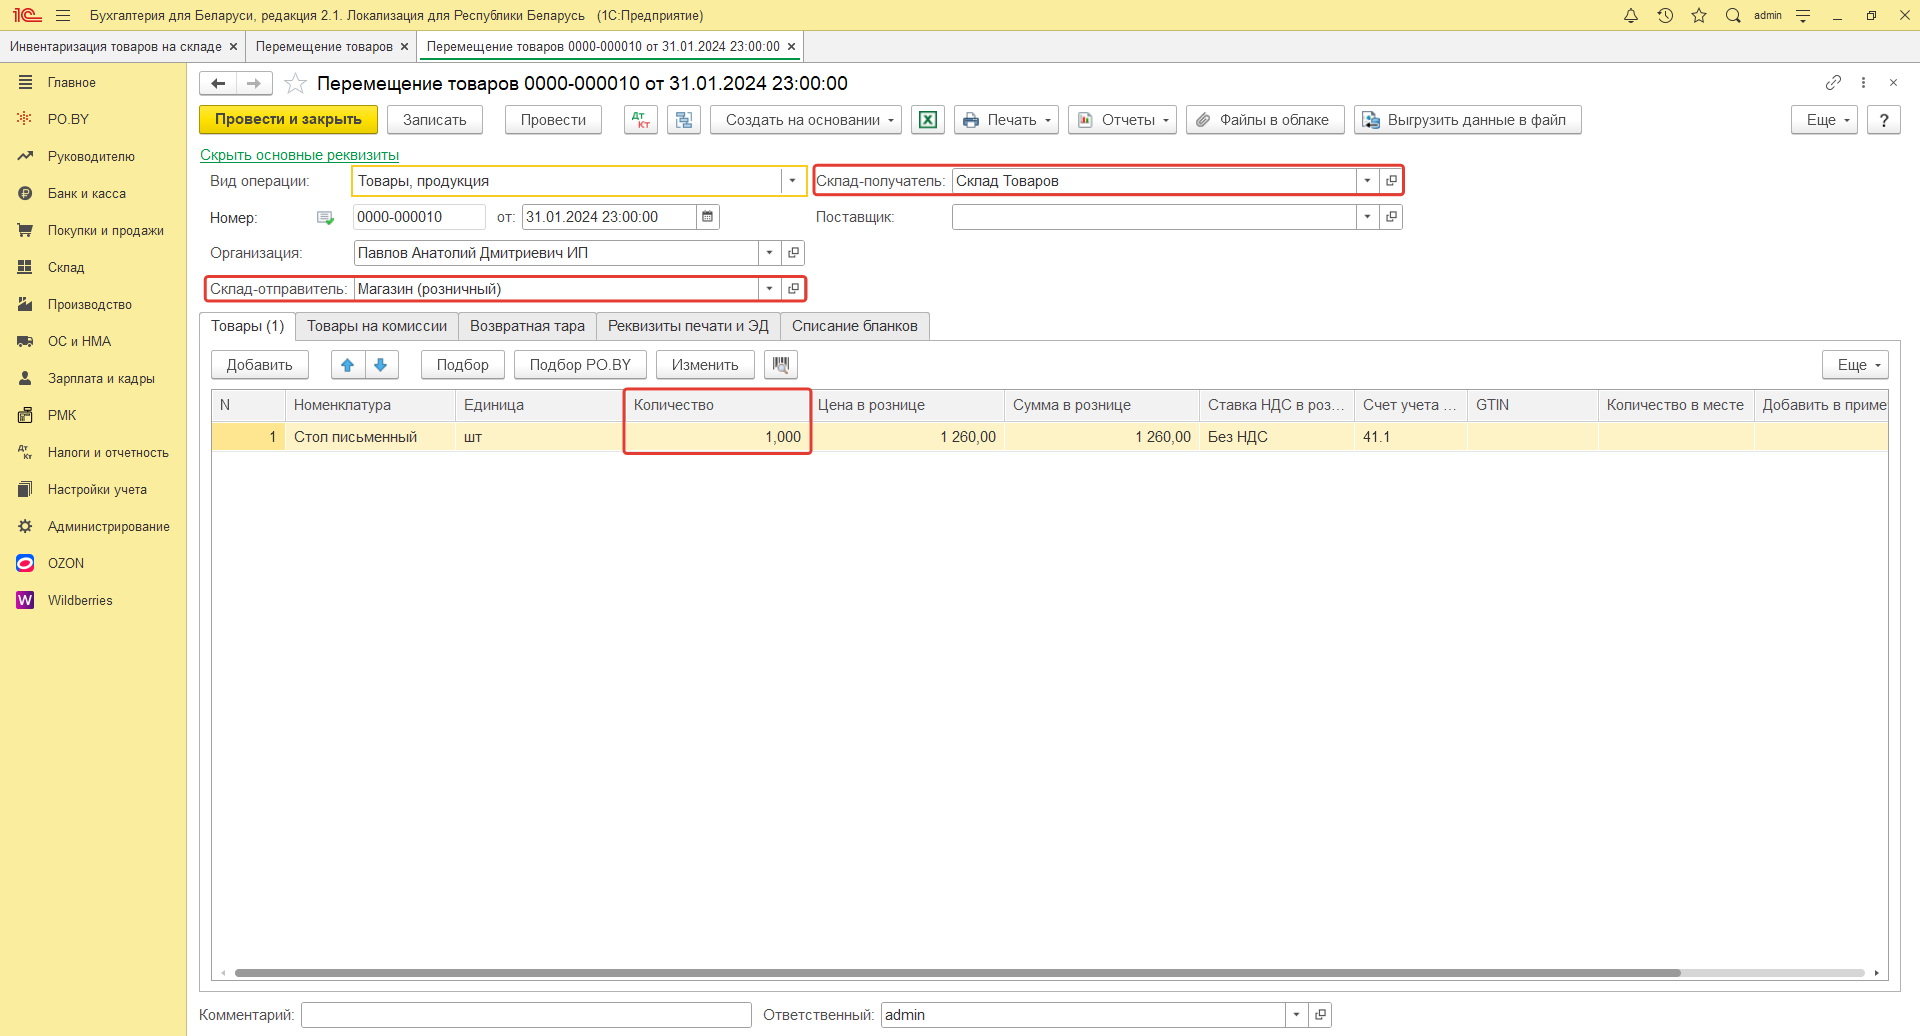Open the help question mark button
Screen dimensions: 1920x1036
tap(1884, 120)
